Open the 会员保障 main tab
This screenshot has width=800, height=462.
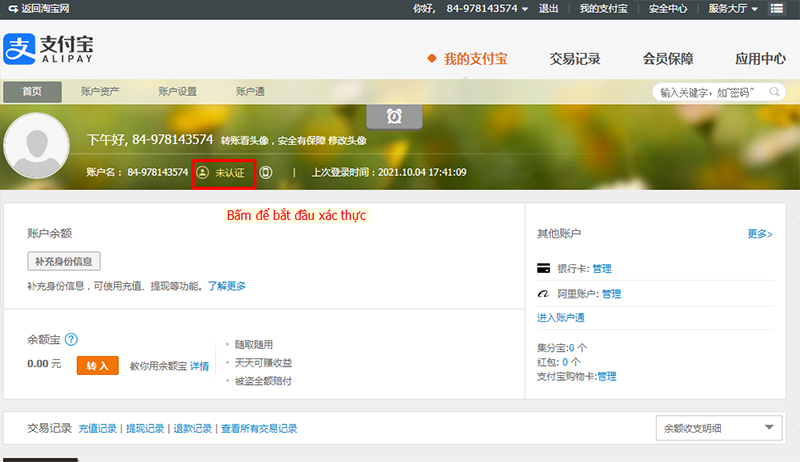668,59
